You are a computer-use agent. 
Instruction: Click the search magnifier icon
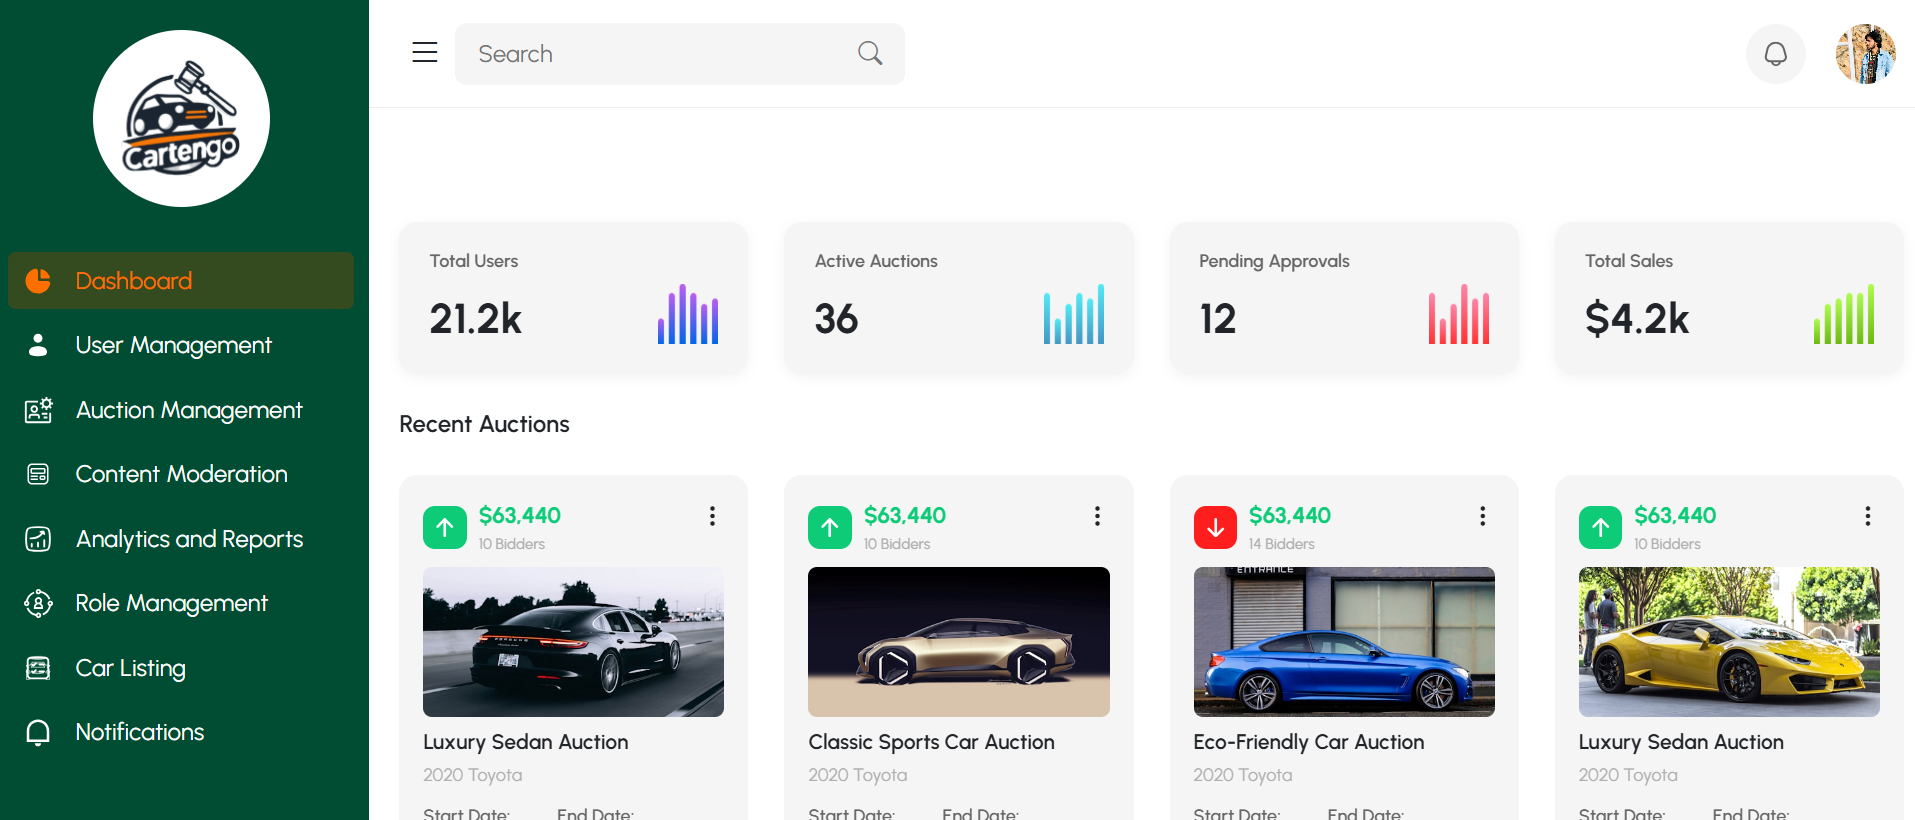pos(870,53)
